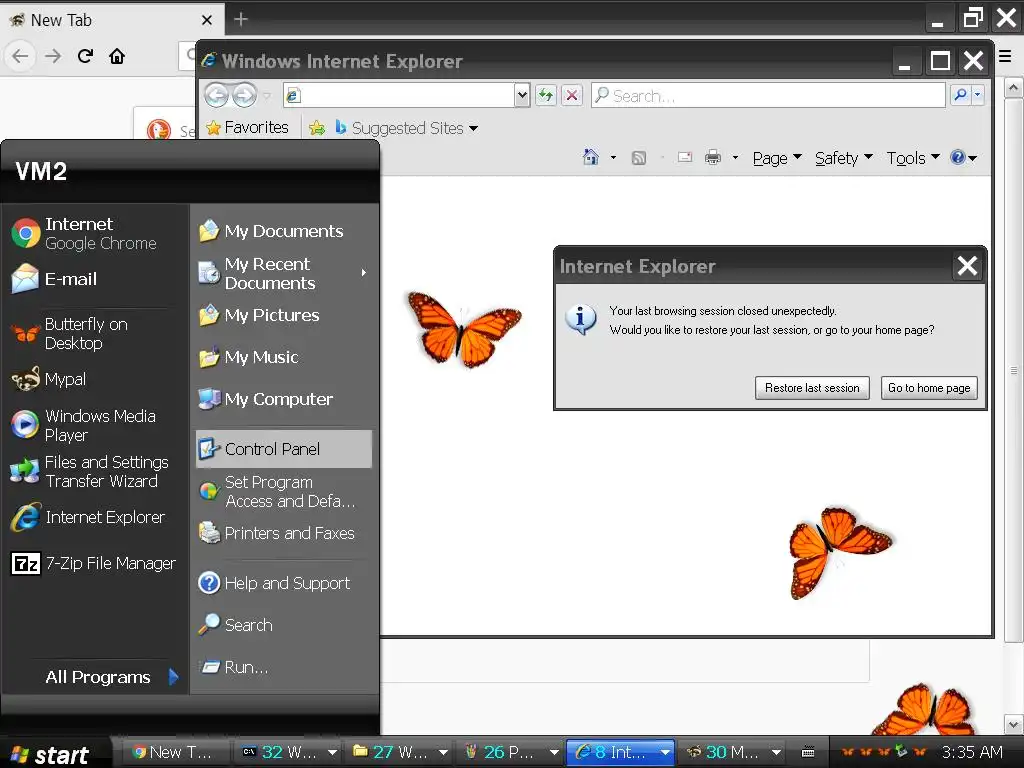The image size is (1024, 768).
Task: Click IE Home icon
Action: (590, 157)
